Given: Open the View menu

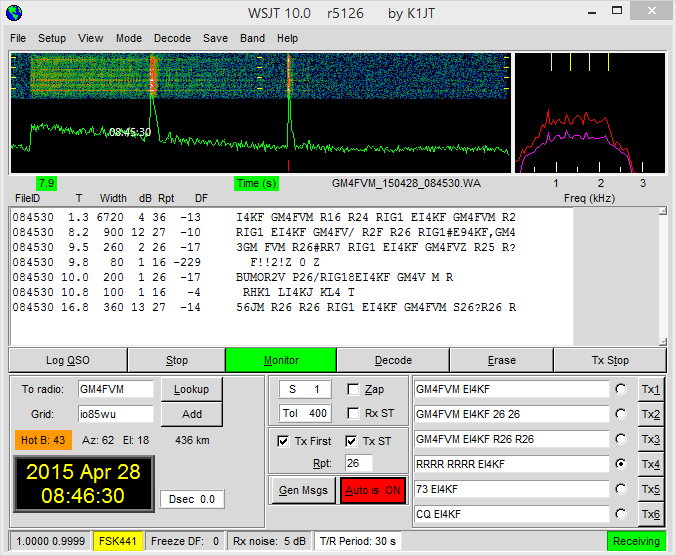Looking at the screenshot, I should [x=91, y=38].
